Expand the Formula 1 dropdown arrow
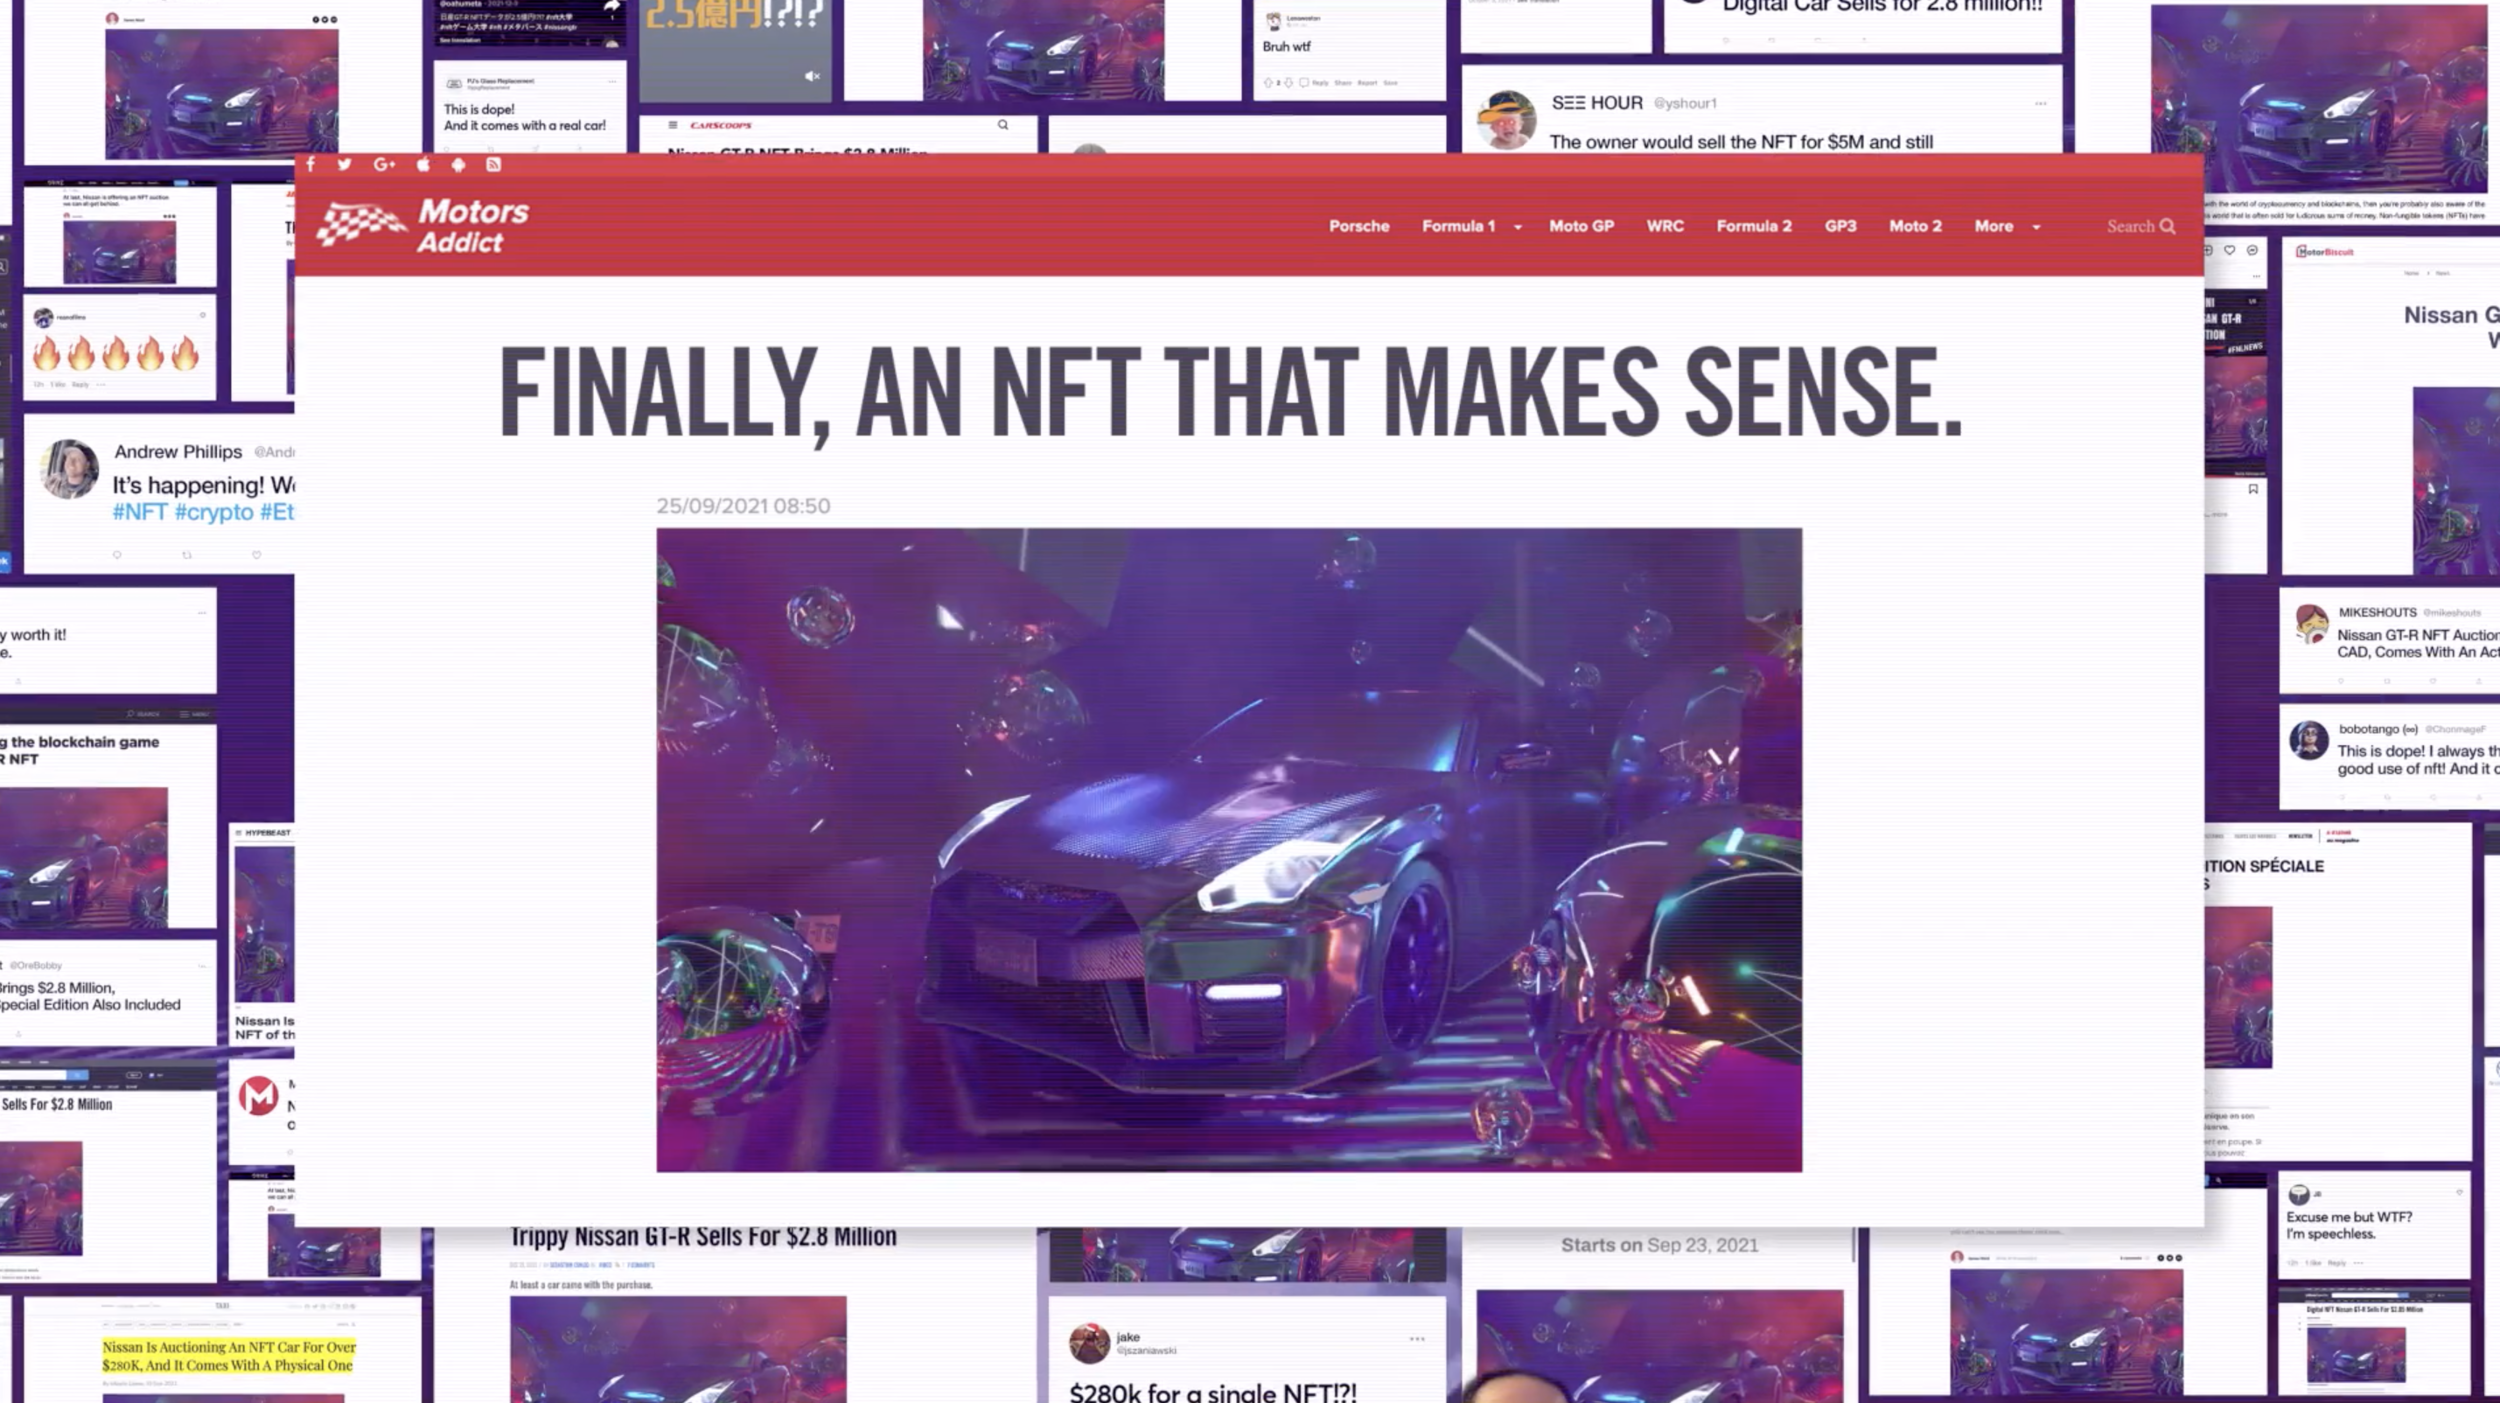 [x=1518, y=227]
